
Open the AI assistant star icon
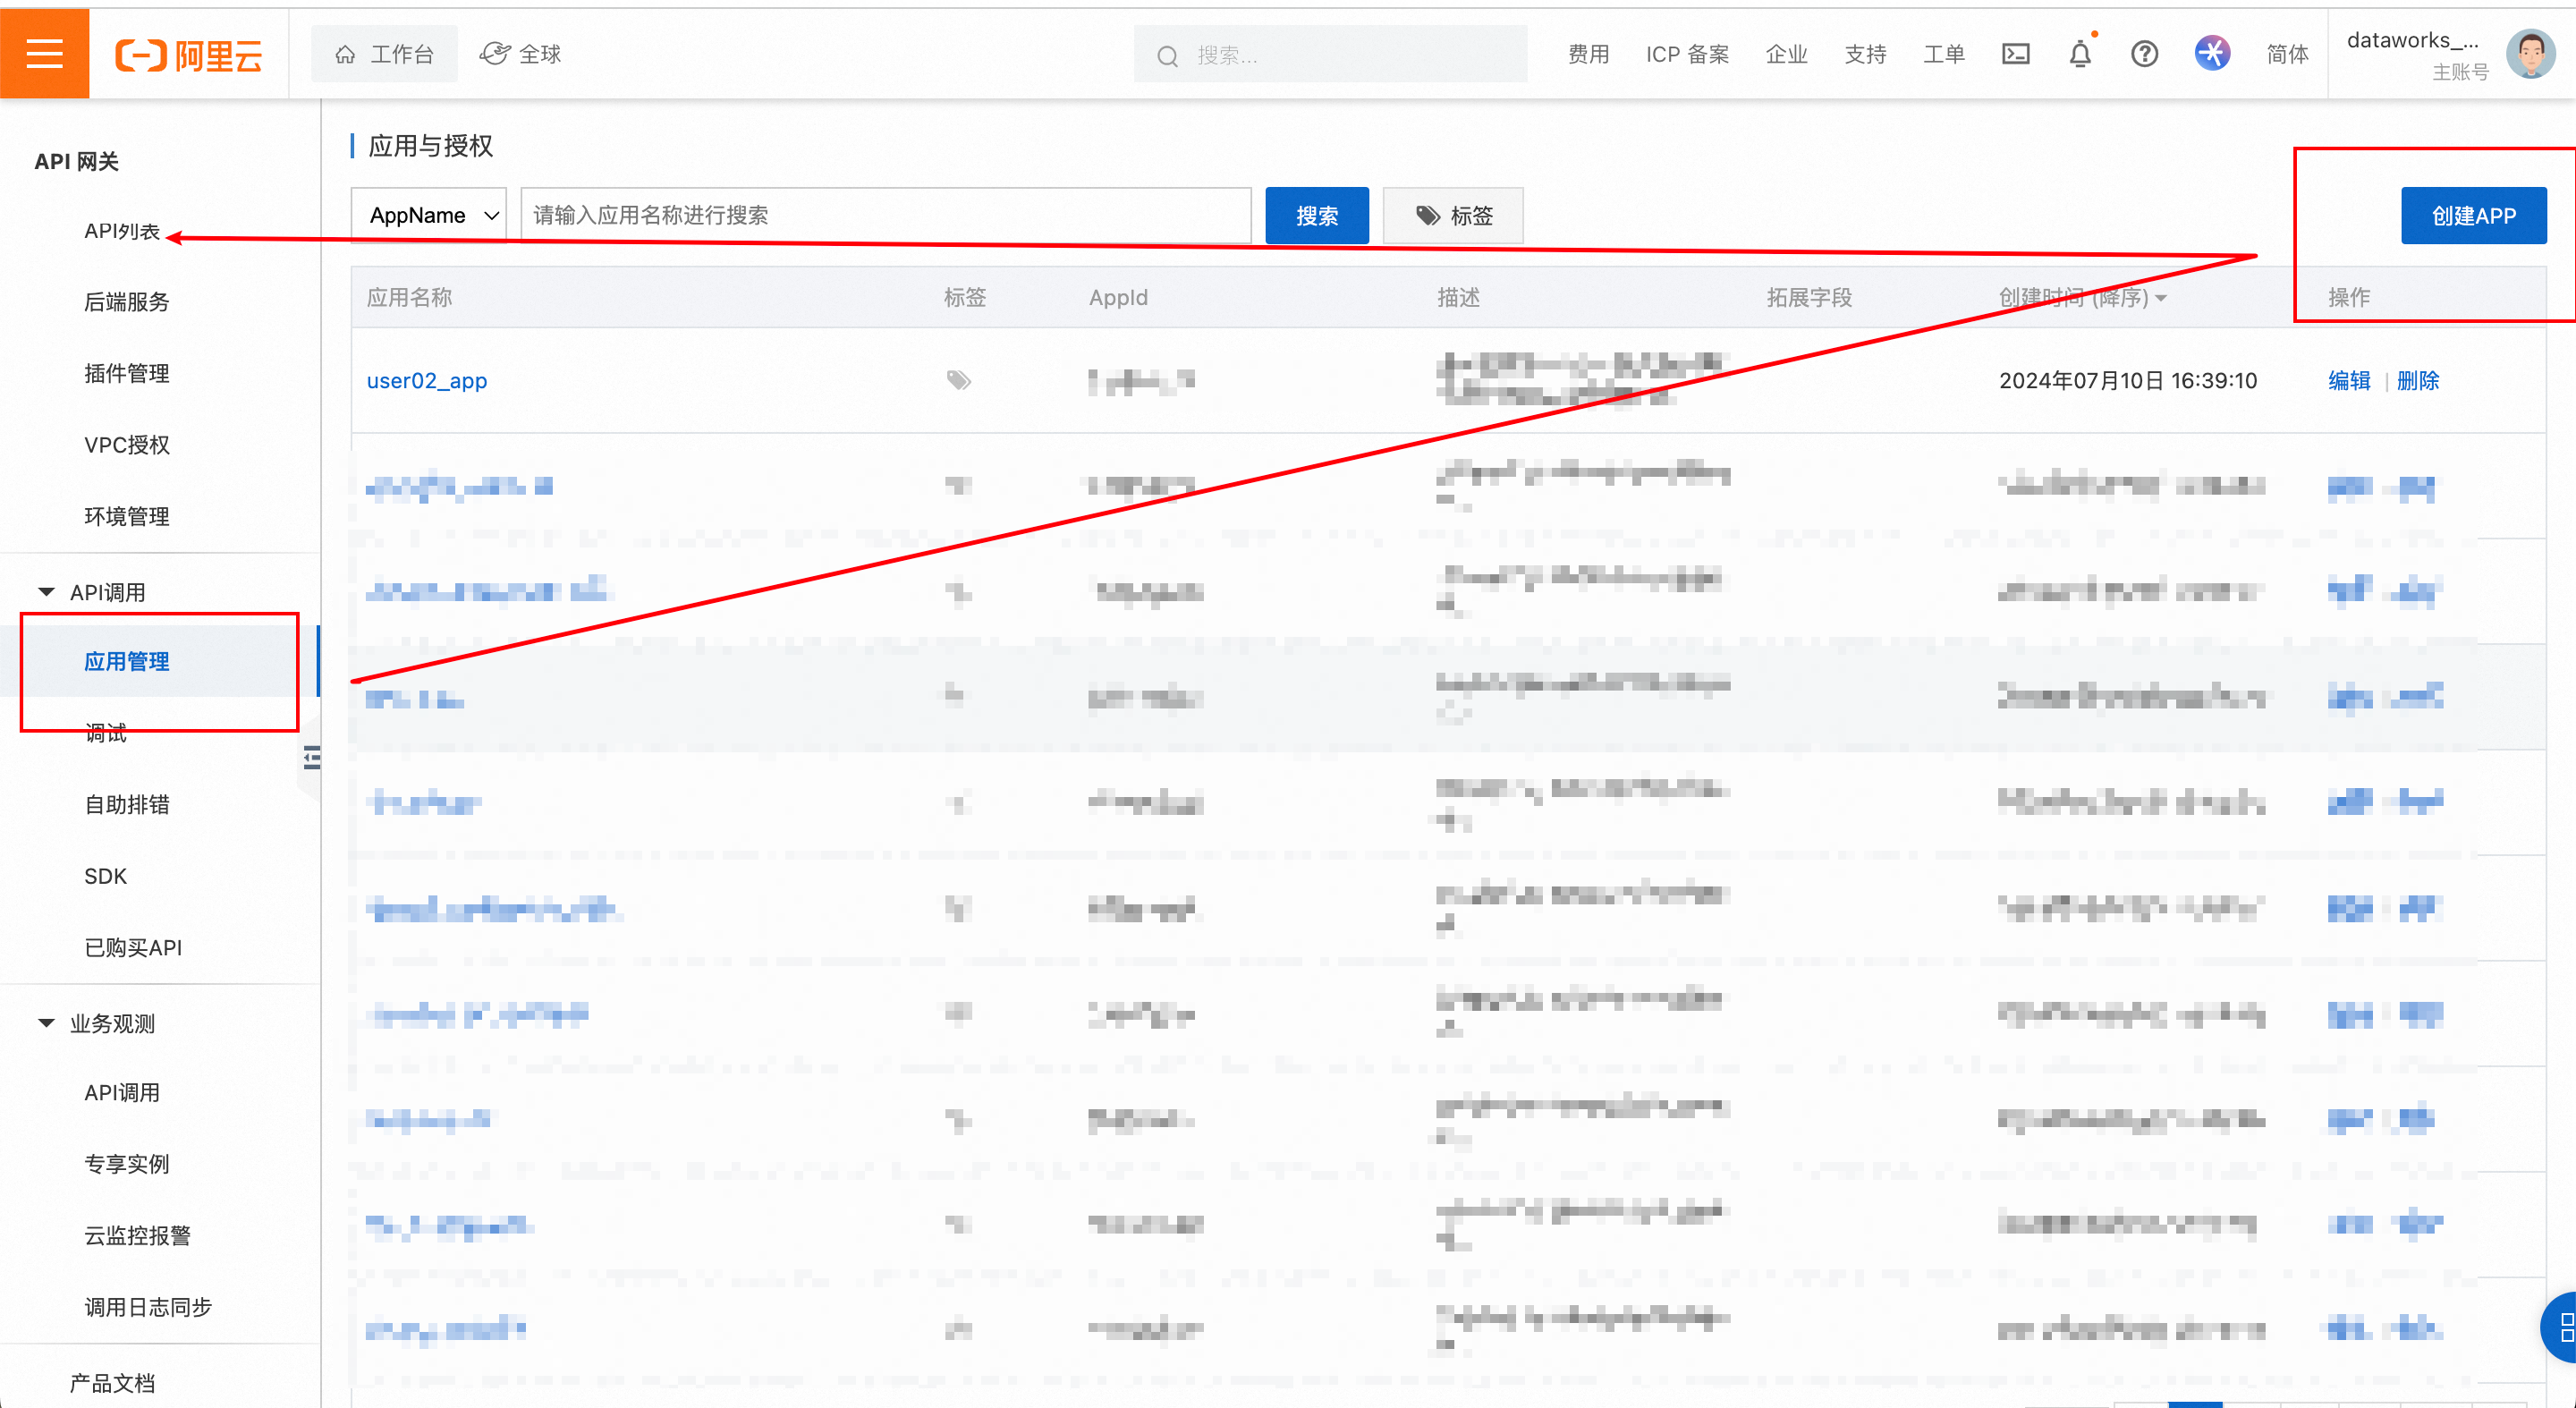pyautogui.click(x=2212, y=53)
